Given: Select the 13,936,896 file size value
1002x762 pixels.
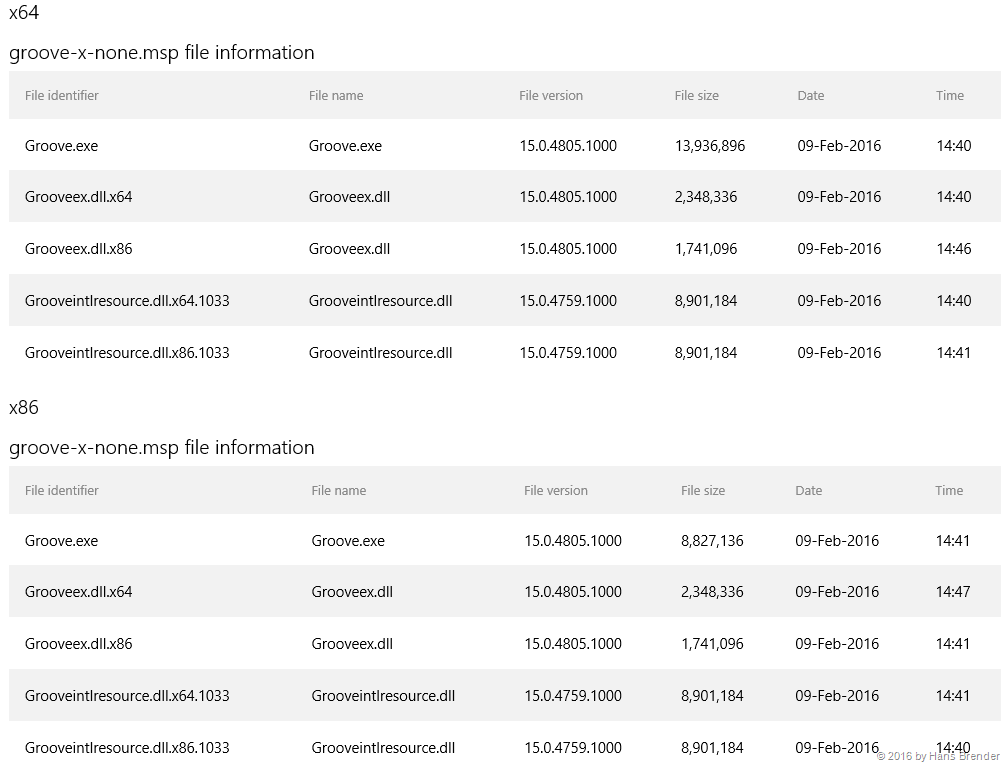Looking at the screenshot, I should 709,146.
